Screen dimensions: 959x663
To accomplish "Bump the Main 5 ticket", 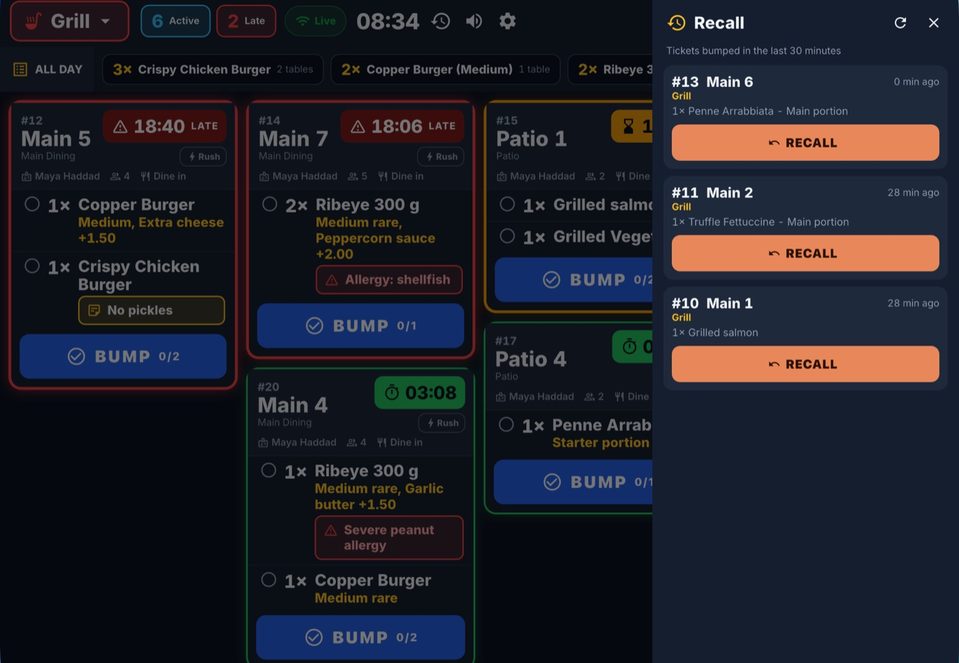I will 123,356.
